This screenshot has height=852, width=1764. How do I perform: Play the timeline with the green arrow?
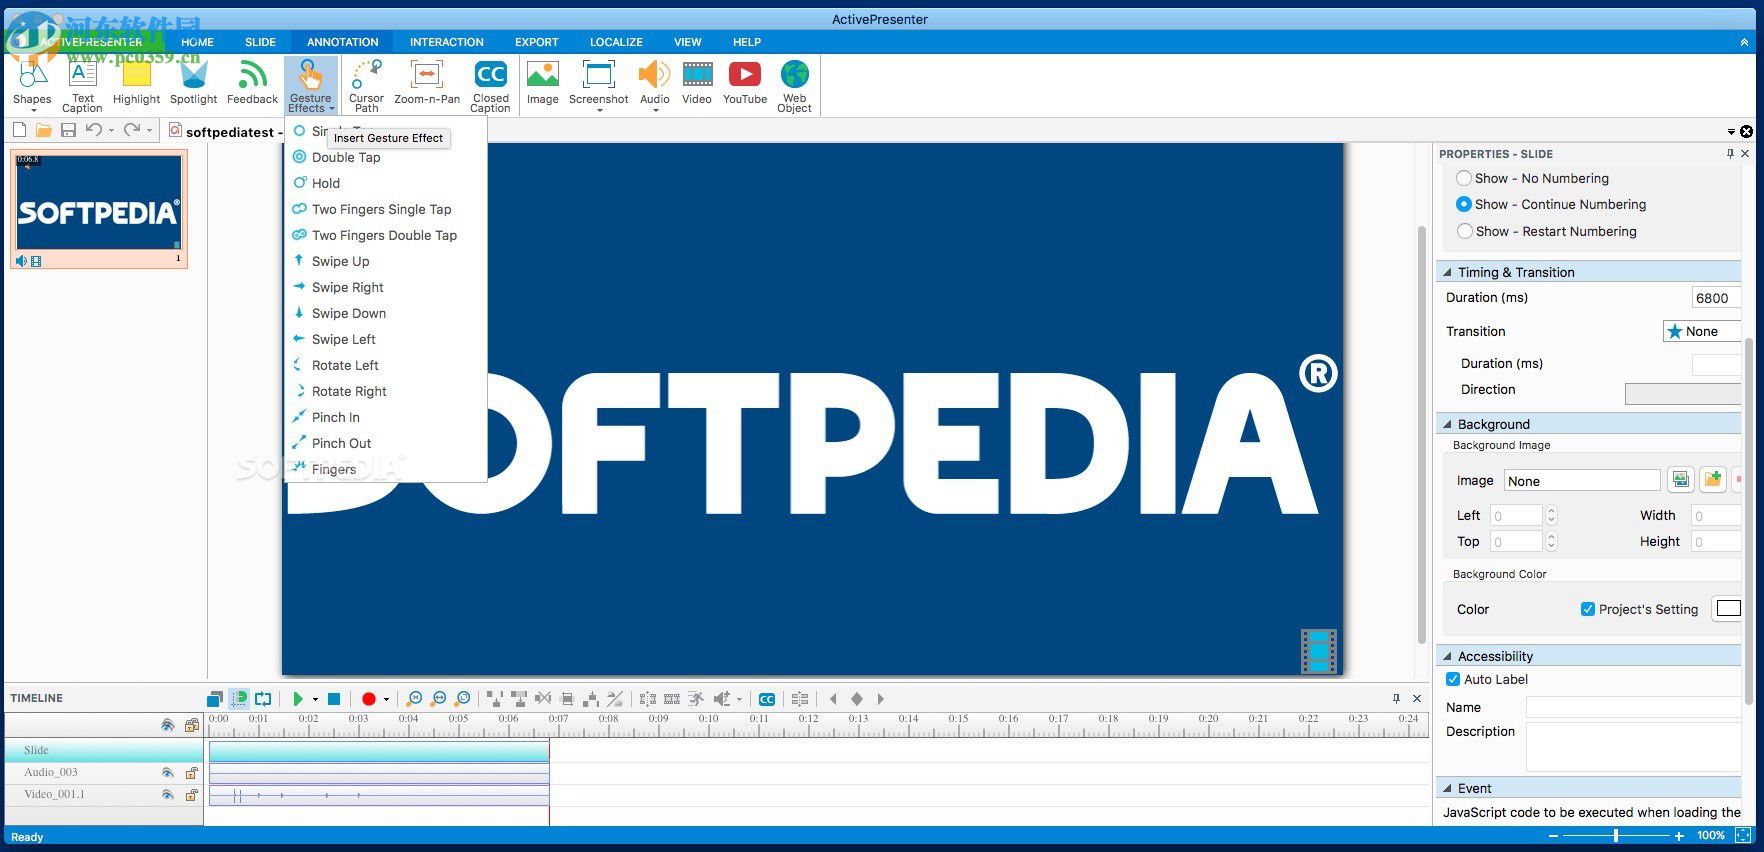(x=298, y=699)
